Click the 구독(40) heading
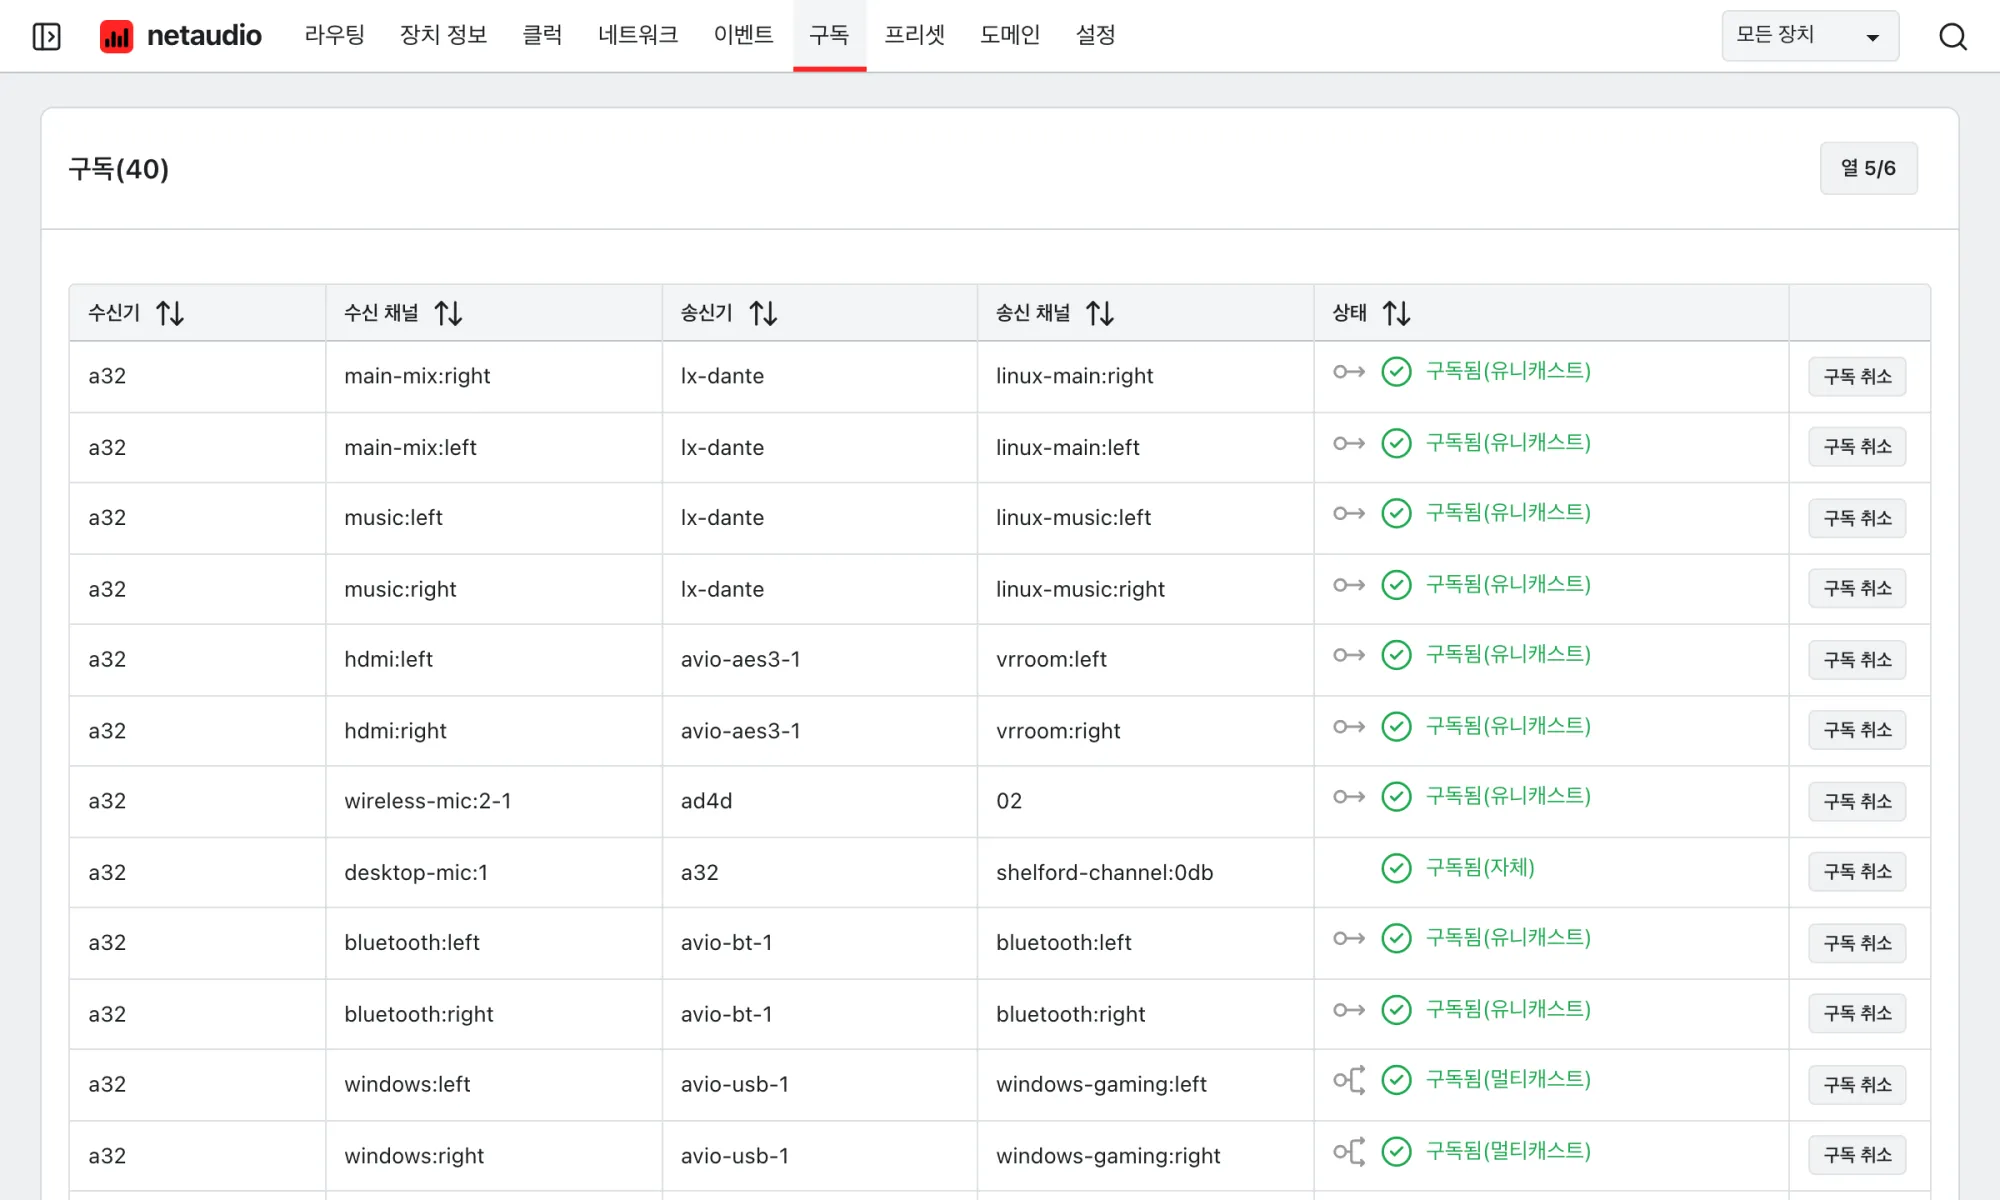Screen dimensions: 2000x1200 pyautogui.click(x=118, y=168)
